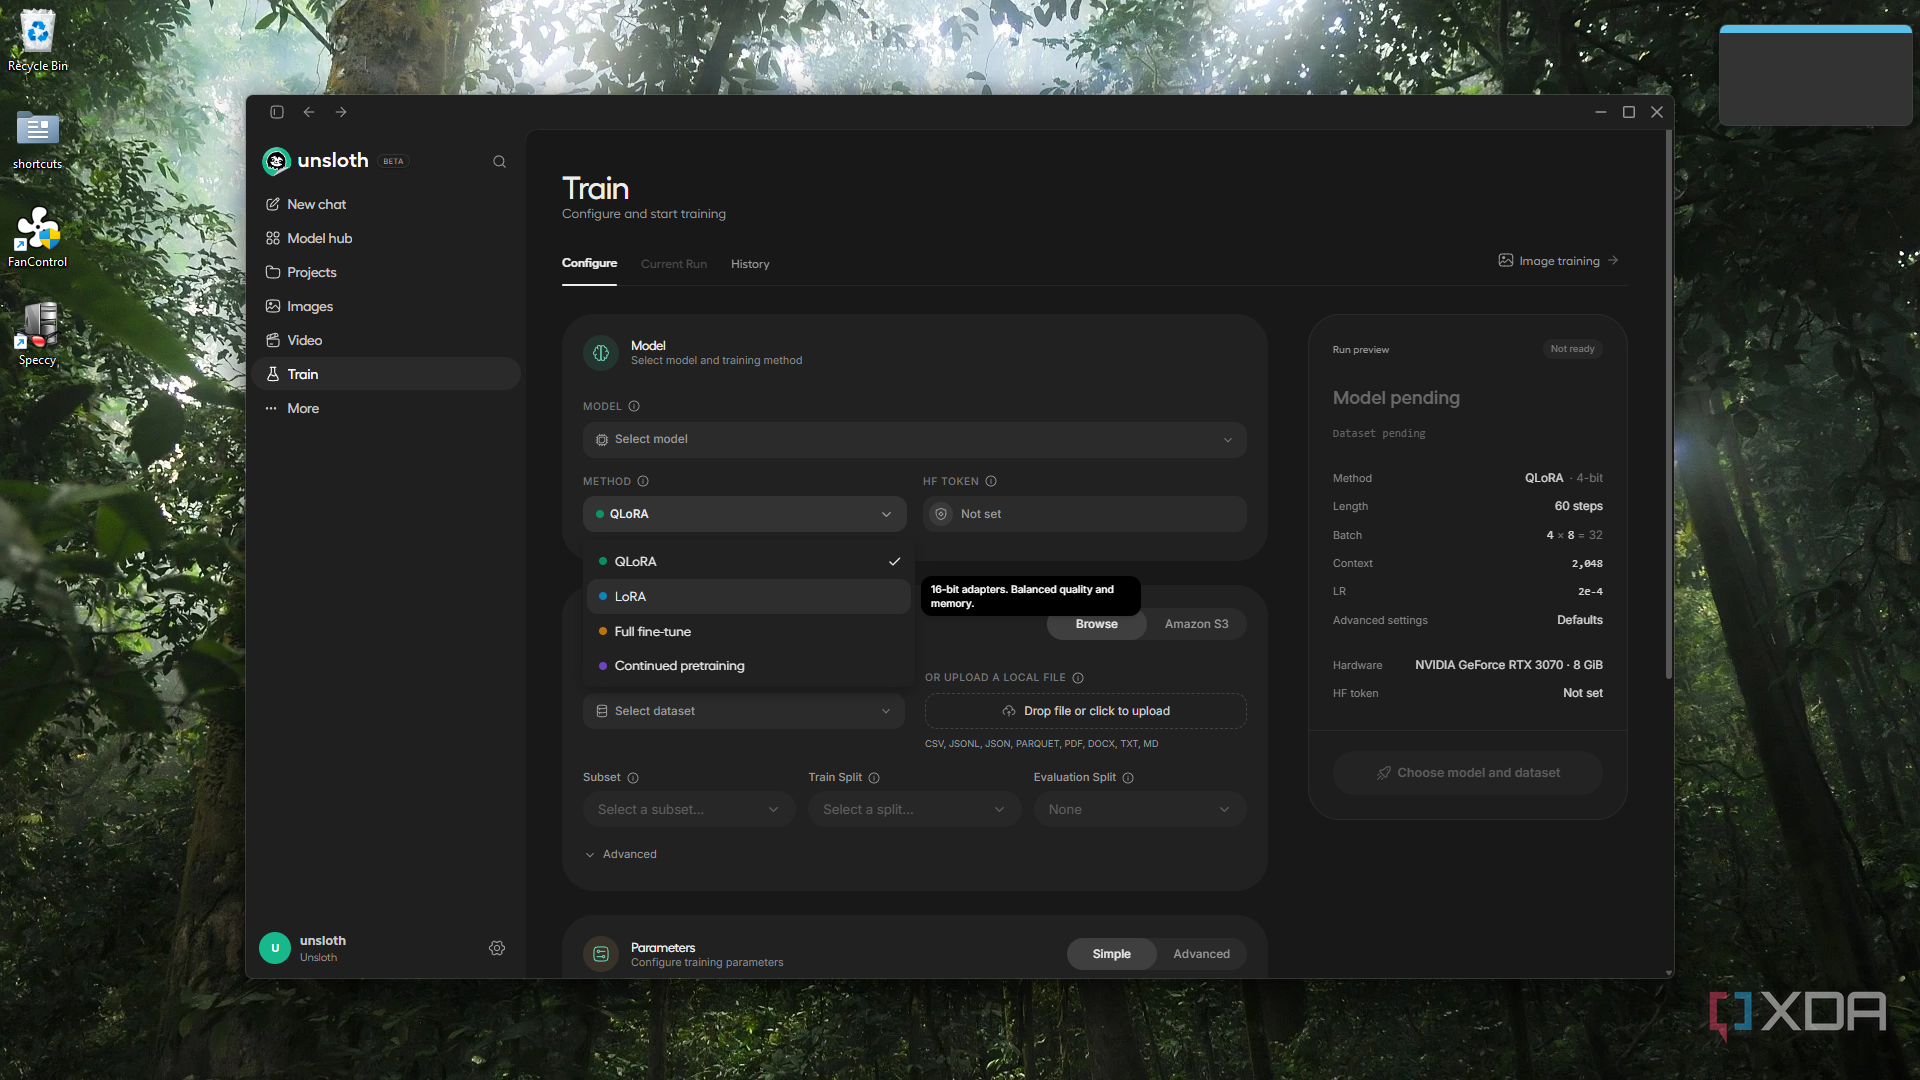Select the Amazon S3 dataset source
The image size is (1920, 1080).
1196,624
